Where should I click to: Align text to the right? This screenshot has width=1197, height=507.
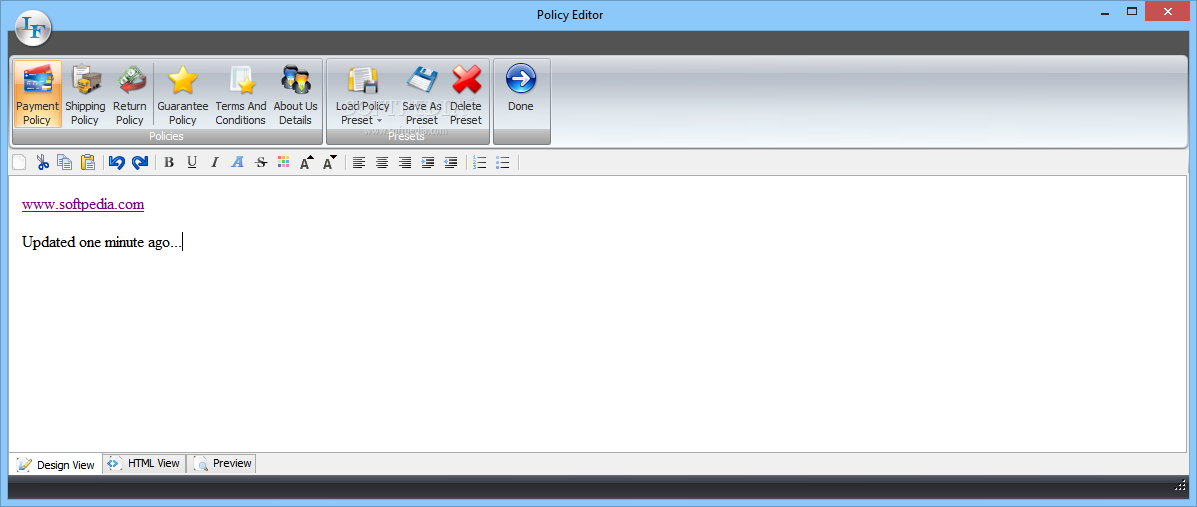[405, 162]
